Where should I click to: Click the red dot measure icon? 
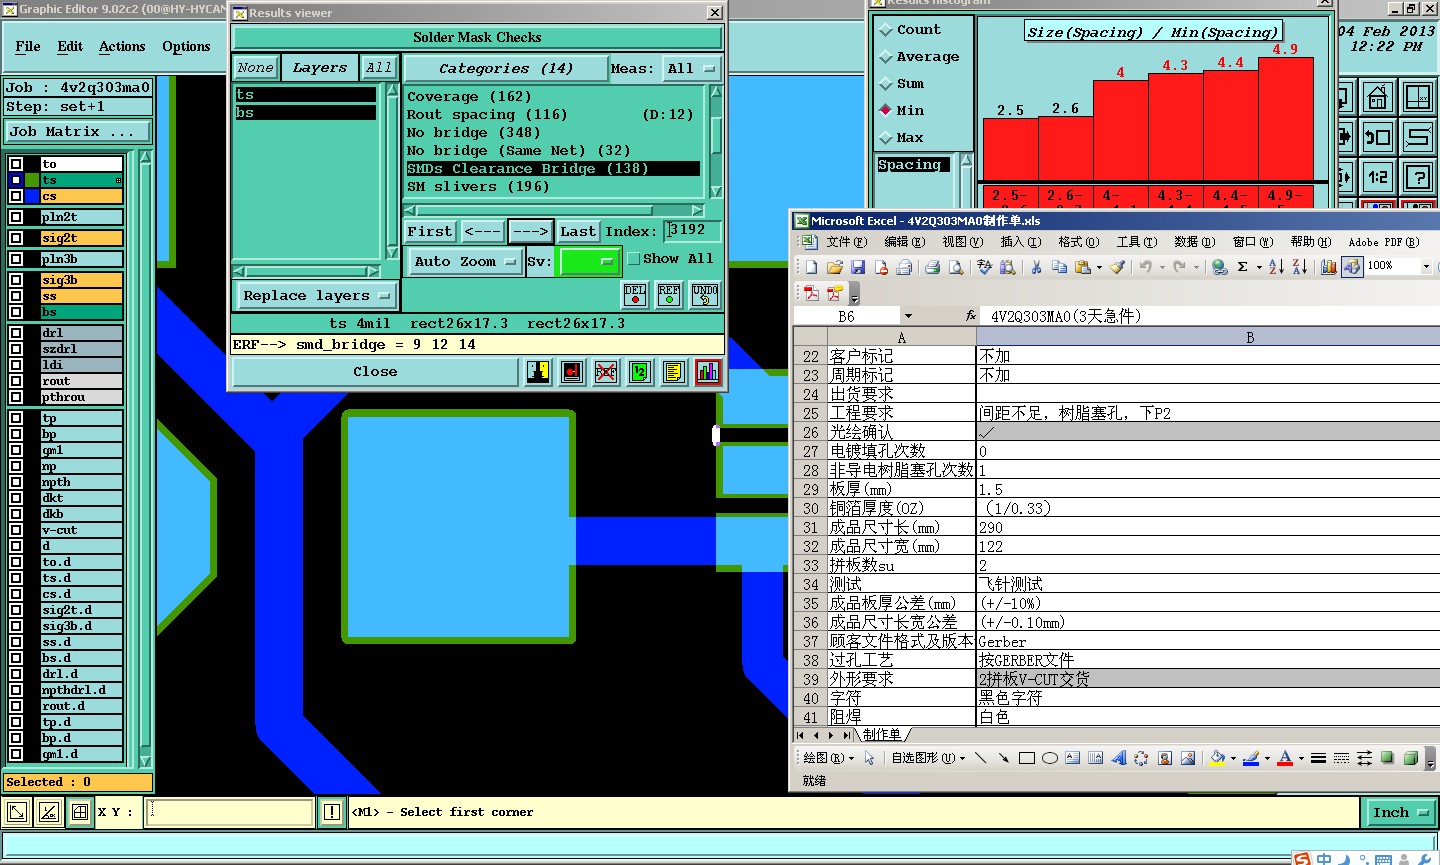(572, 372)
